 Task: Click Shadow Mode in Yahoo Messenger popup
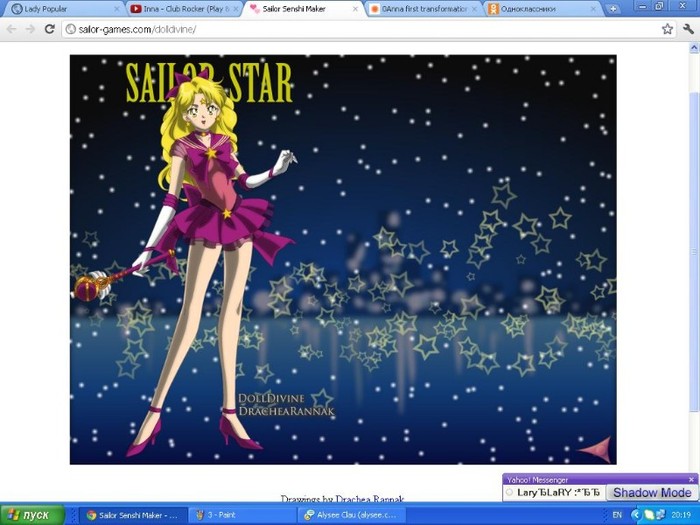coord(651,493)
